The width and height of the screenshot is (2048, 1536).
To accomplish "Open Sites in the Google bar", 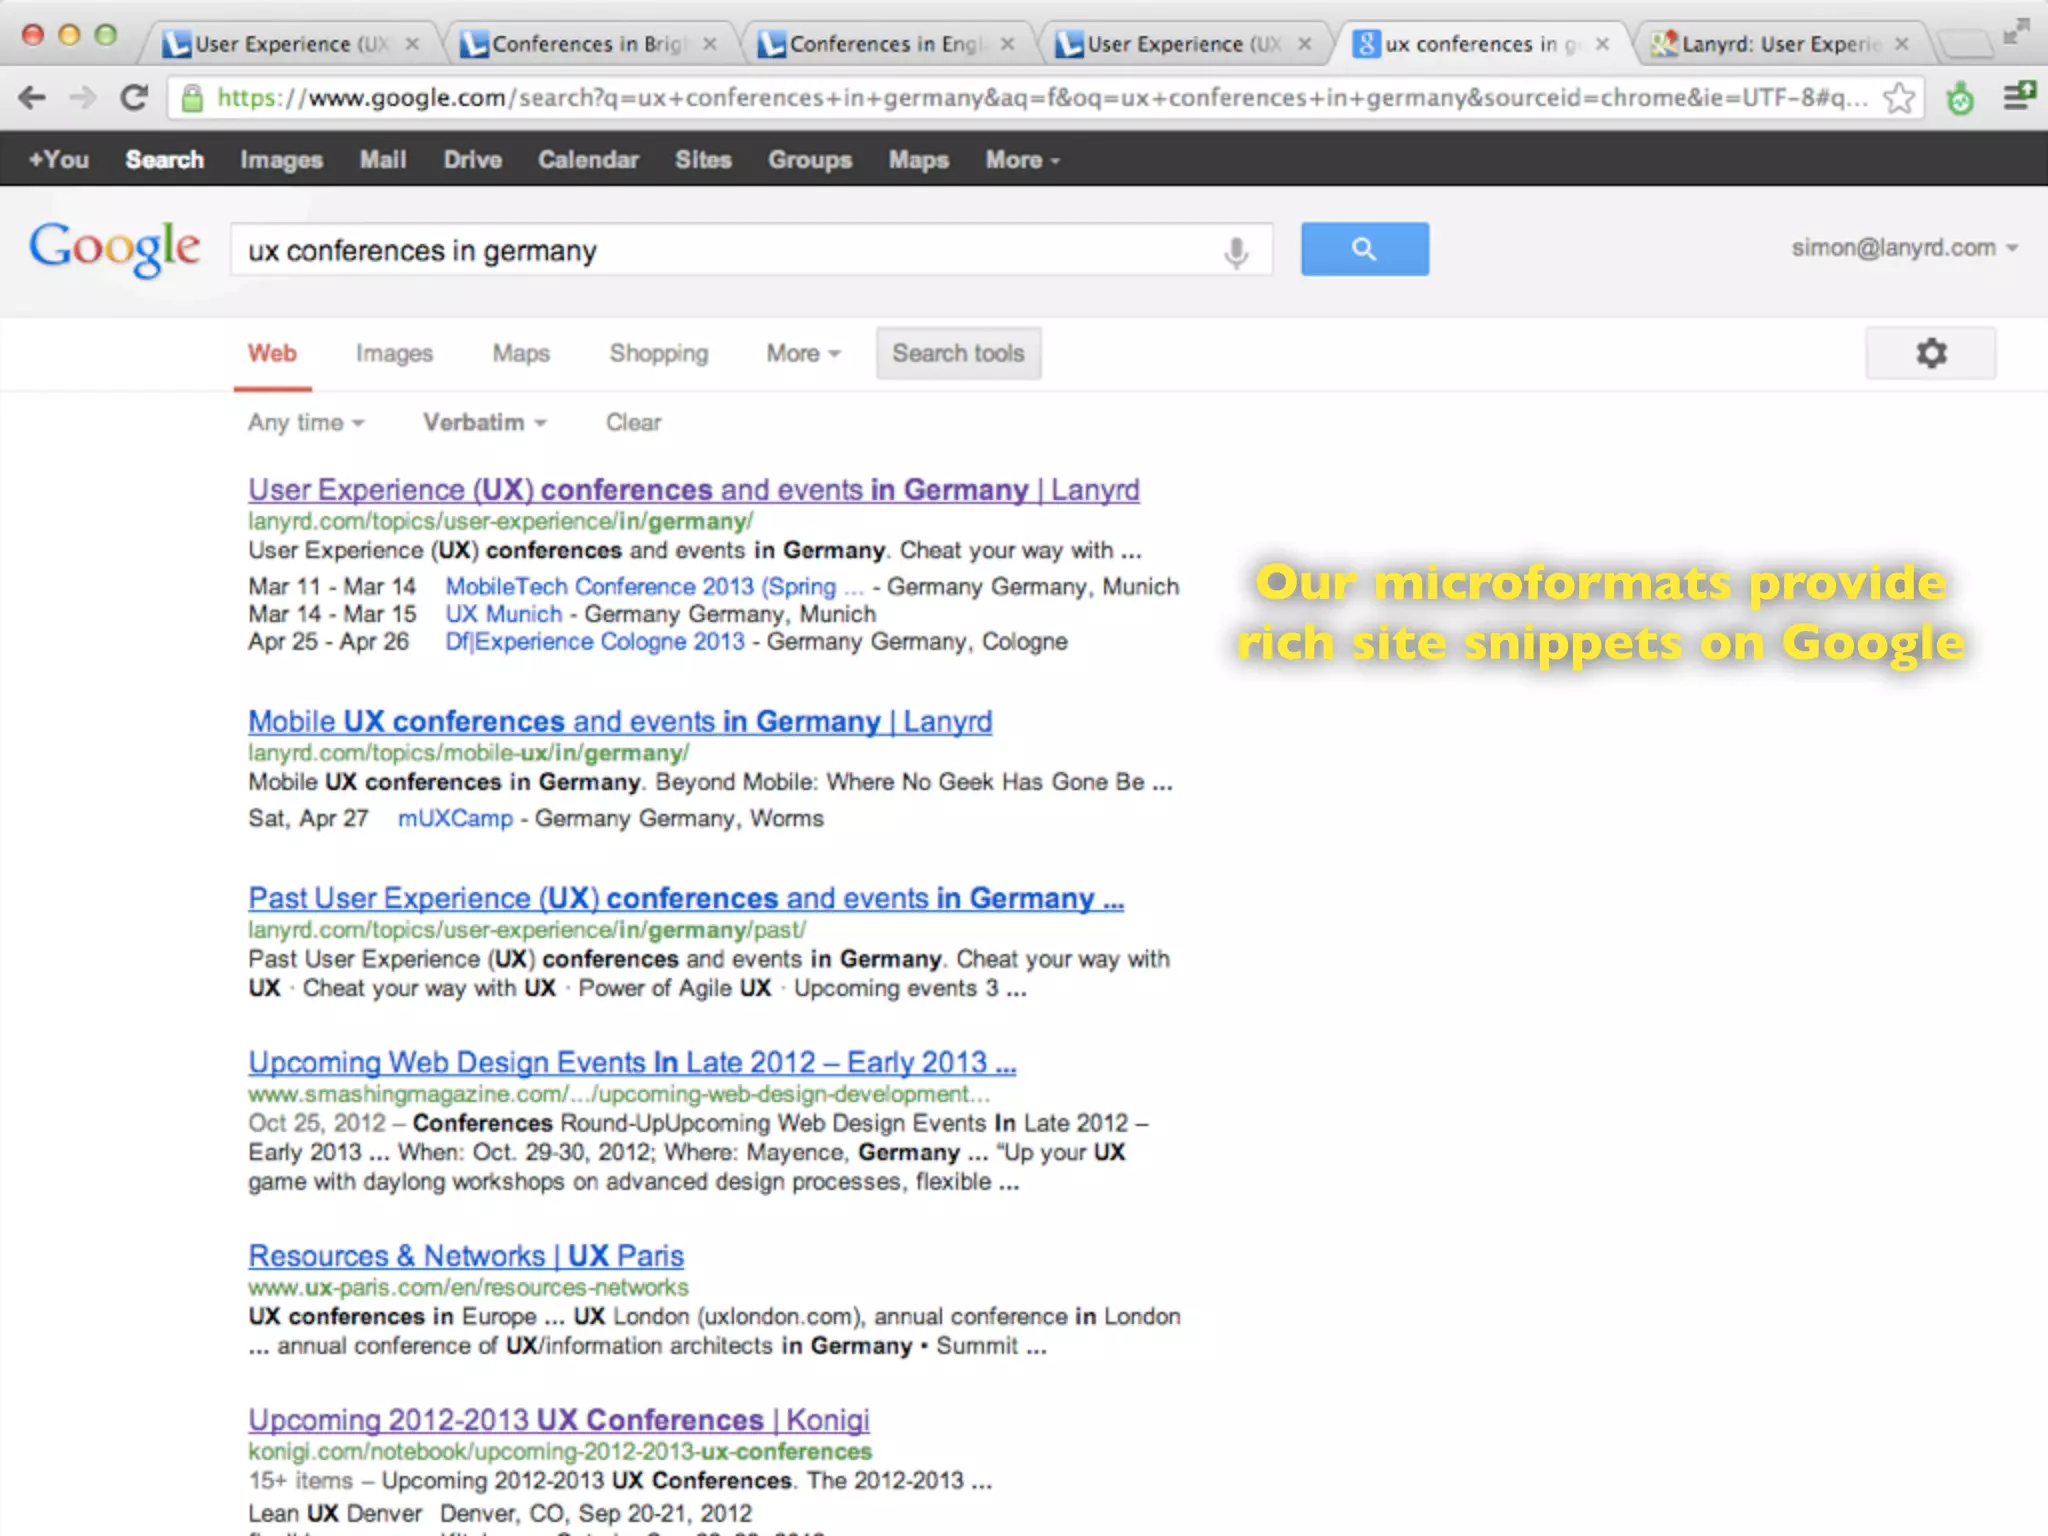I will pyautogui.click(x=703, y=160).
